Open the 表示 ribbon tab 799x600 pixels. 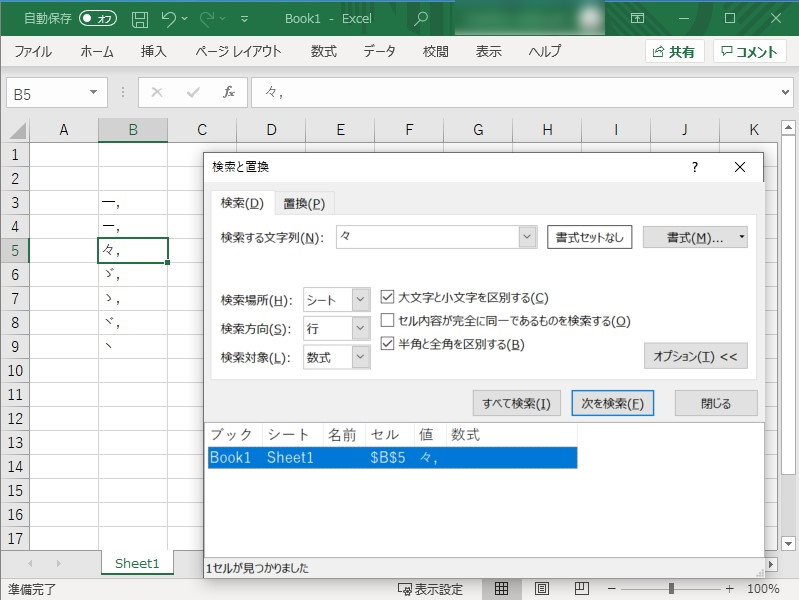click(x=488, y=51)
